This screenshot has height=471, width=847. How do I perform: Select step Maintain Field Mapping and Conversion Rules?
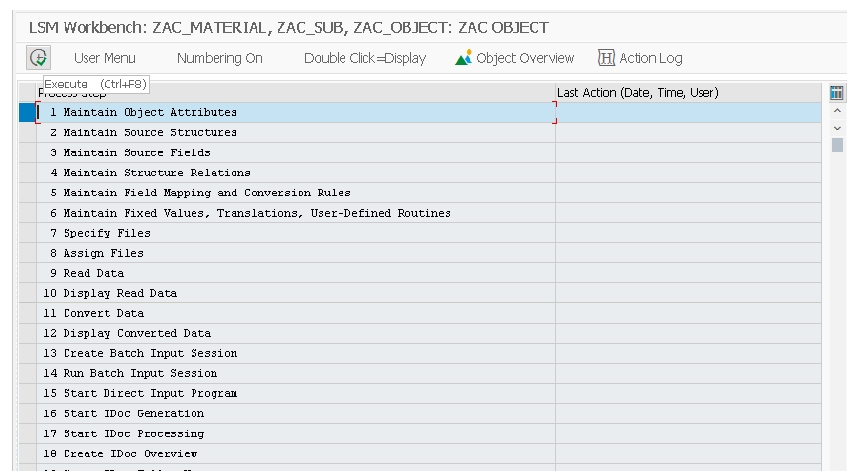point(207,193)
